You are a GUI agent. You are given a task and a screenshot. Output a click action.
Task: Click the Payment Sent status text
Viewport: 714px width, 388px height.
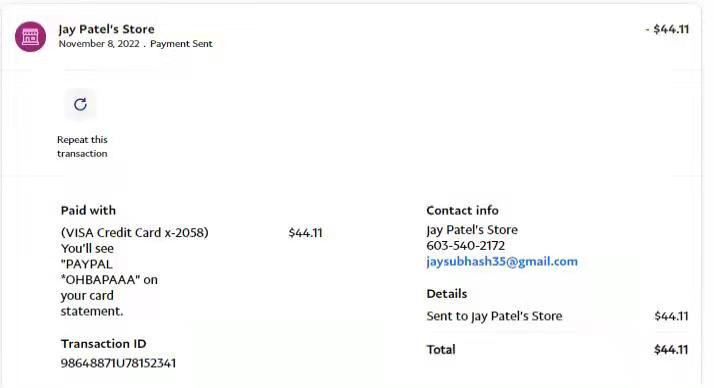[x=181, y=44]
